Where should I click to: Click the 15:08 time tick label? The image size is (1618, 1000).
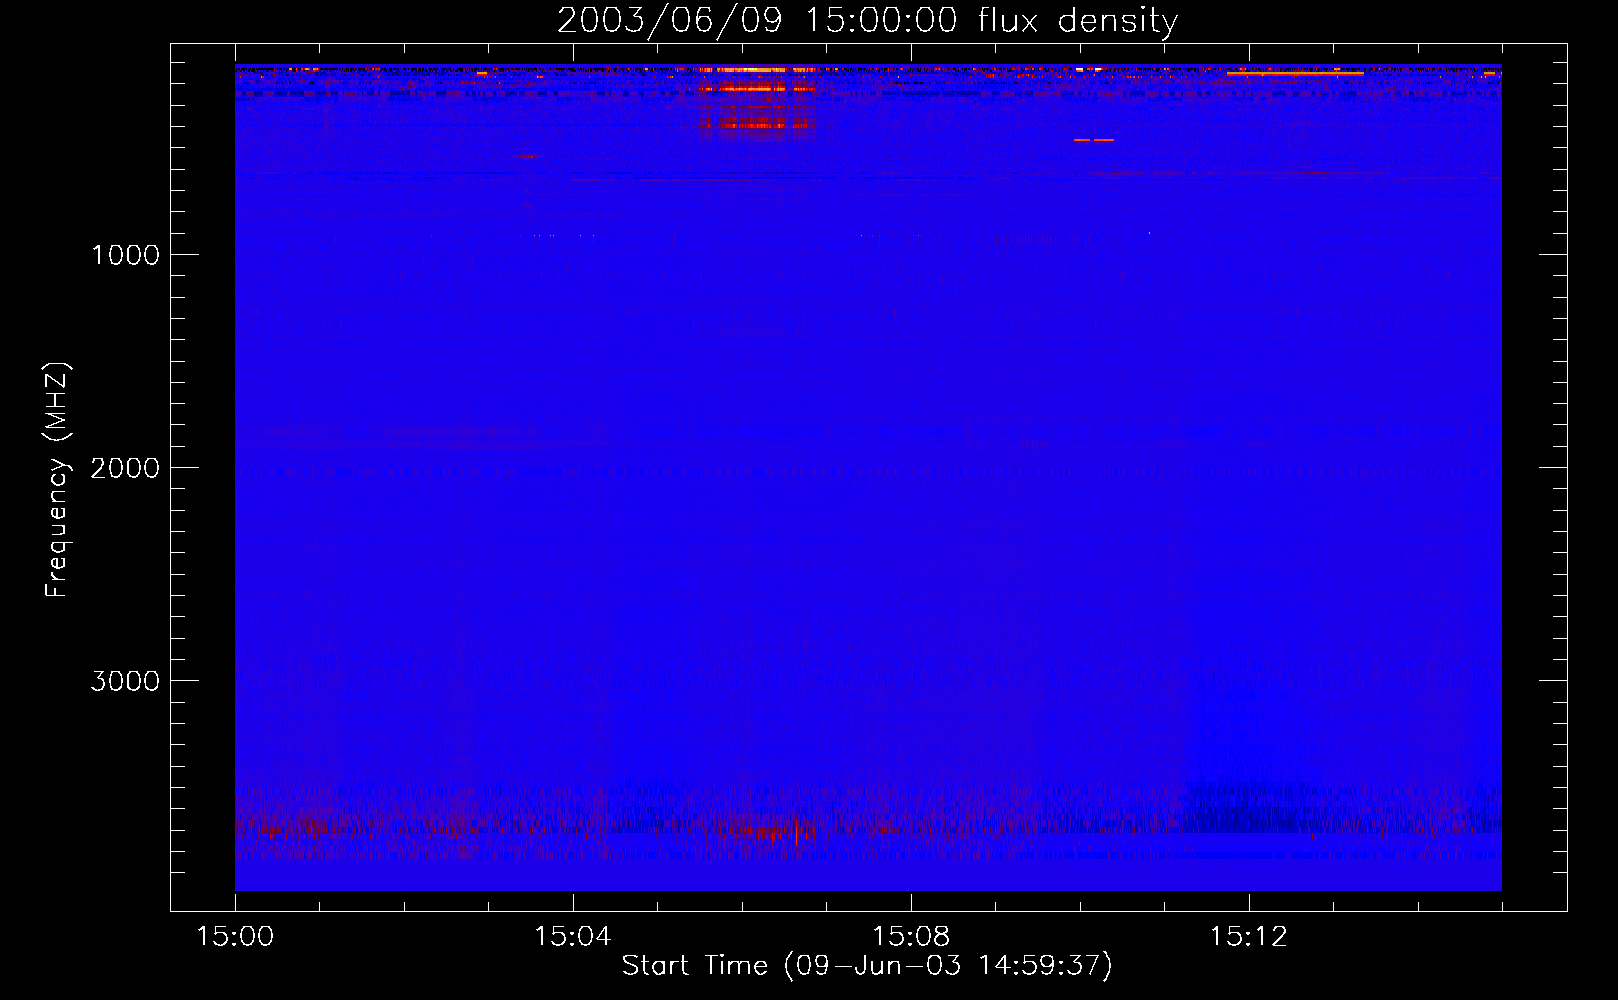coord(911,937)
